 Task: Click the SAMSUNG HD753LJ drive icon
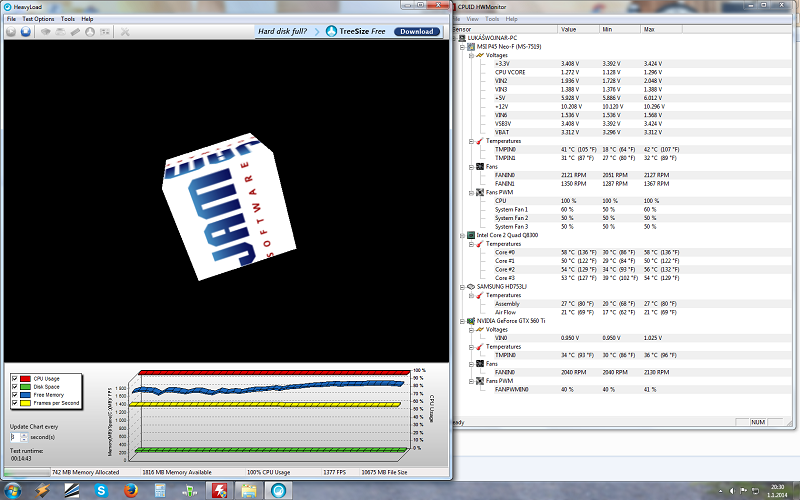(471, 287)
